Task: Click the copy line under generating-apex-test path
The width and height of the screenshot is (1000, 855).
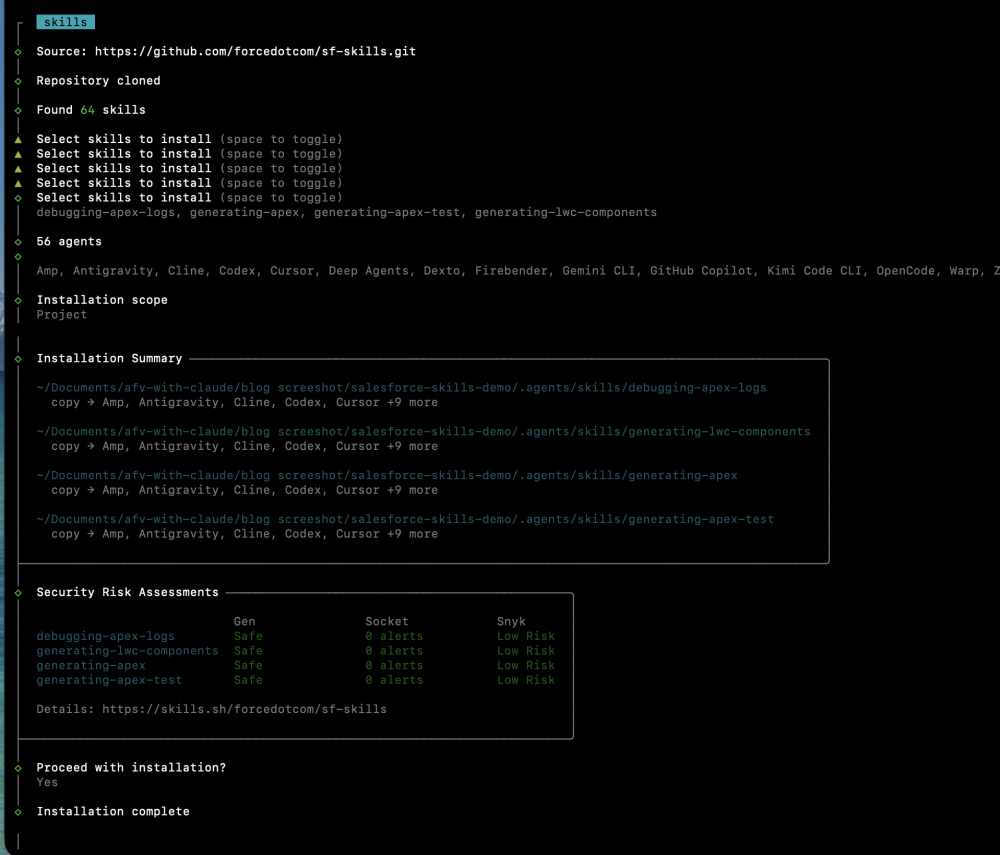Action: tap(244, 534)
